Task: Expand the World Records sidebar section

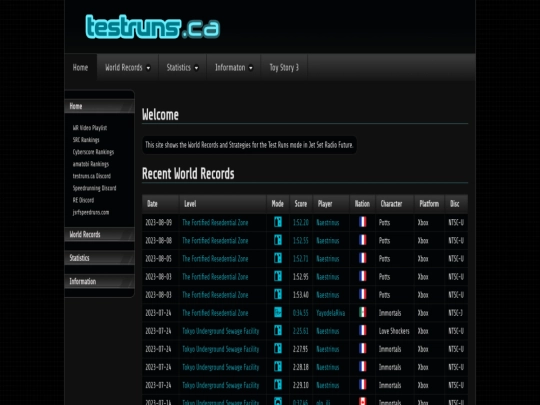Action: [x=99, y=235]
